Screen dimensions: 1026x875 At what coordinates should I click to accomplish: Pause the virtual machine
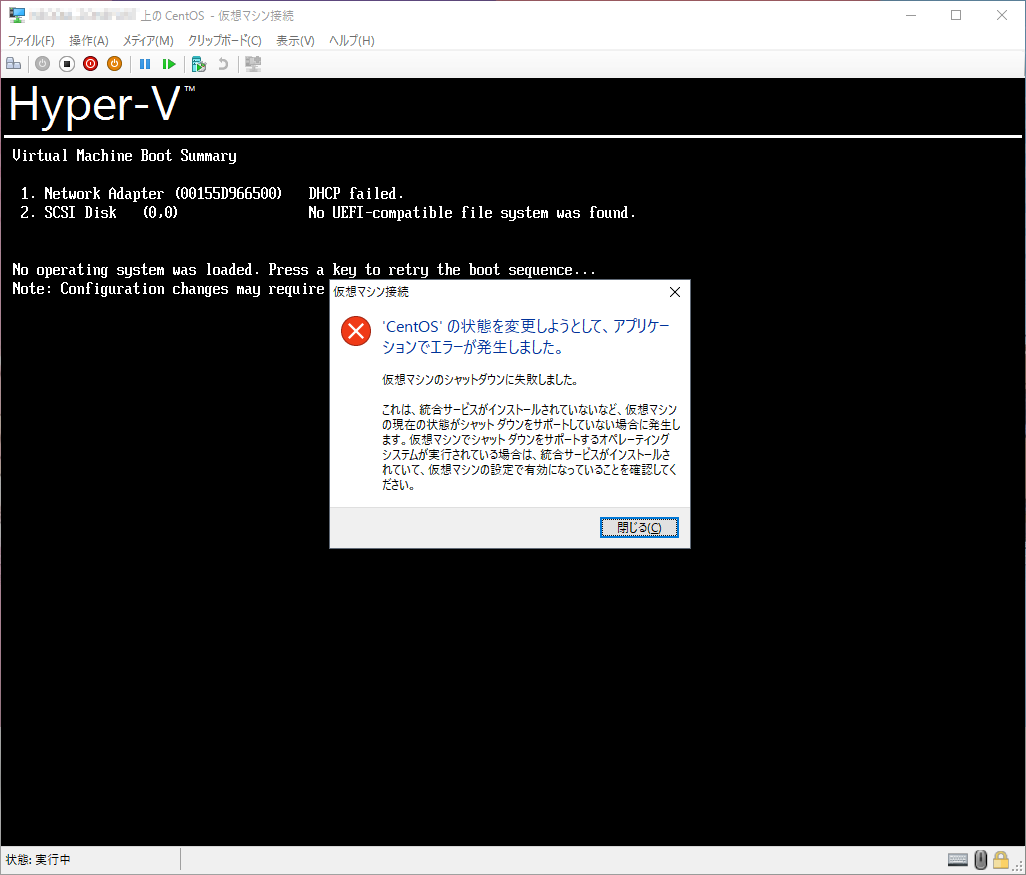[145, 64]
